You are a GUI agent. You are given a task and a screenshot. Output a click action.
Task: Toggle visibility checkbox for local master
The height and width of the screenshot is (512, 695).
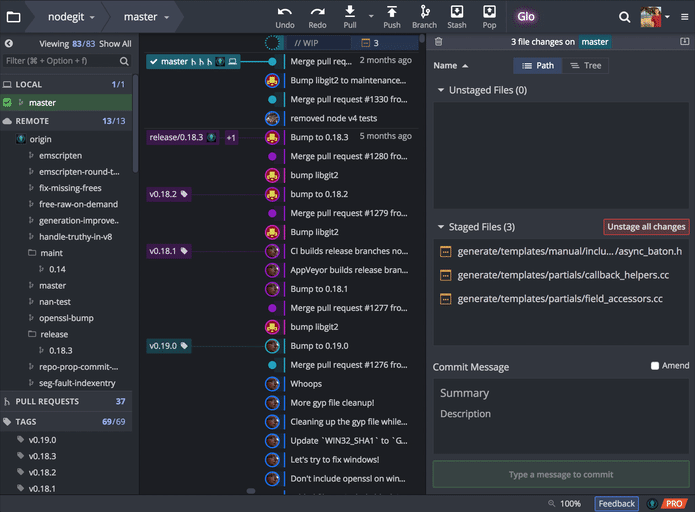[7, 103]
